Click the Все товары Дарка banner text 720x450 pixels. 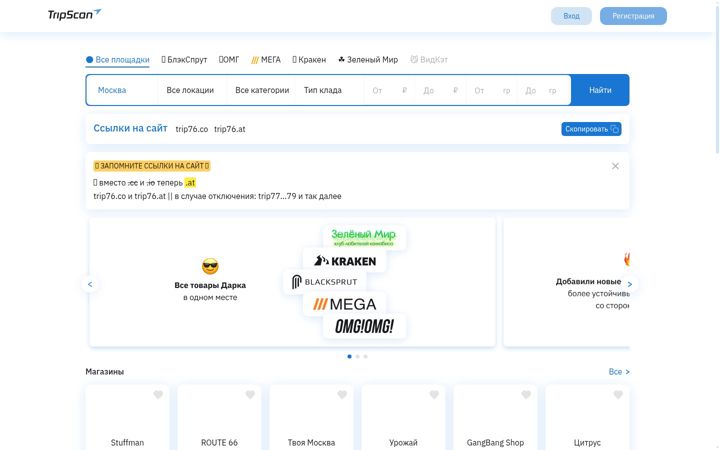[210, 285]
